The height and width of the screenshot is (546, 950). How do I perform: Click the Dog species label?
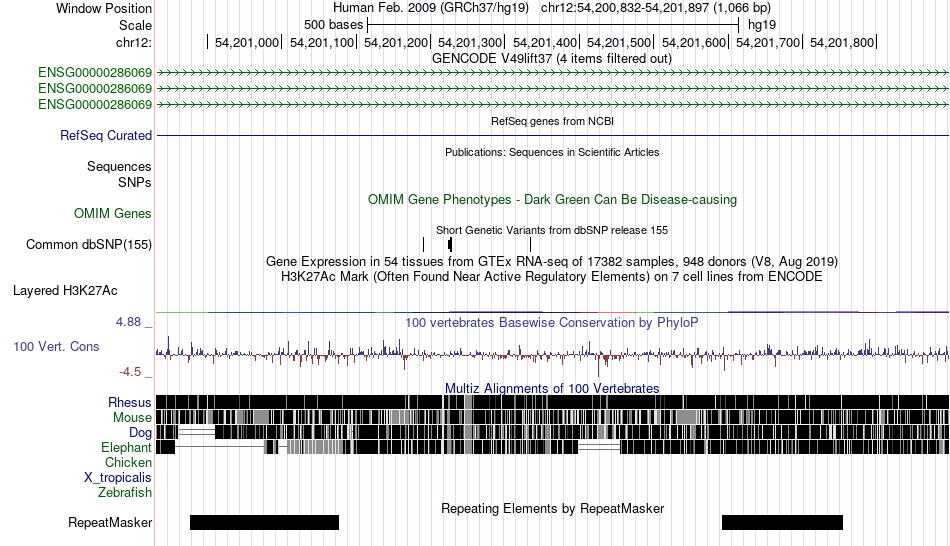point(140,432)
